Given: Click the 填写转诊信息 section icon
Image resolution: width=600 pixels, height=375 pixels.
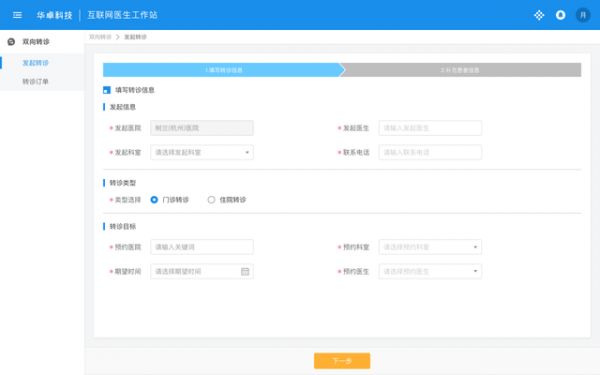Looking at the screenshot, I should (x=107, y=90).
